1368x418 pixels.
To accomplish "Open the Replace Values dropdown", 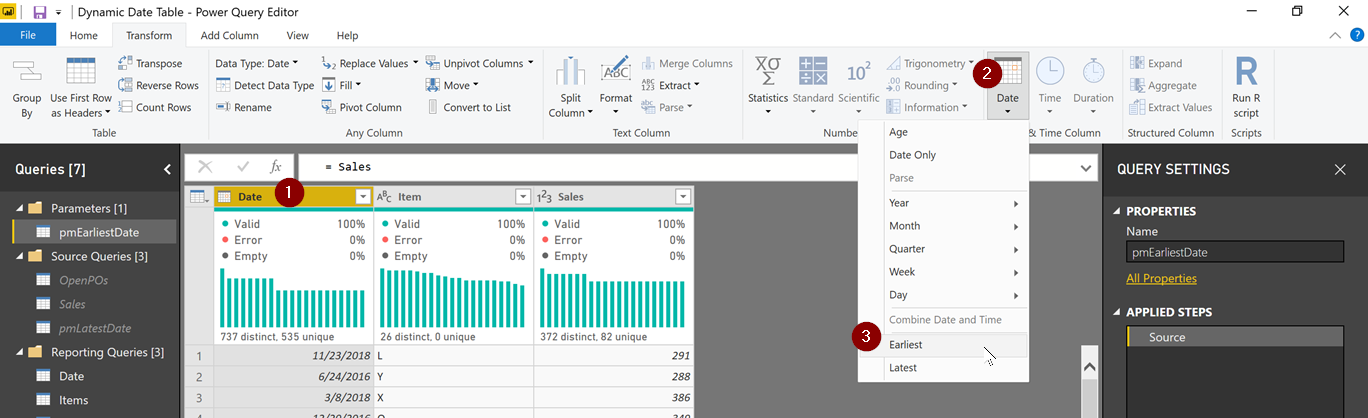I will pyautogui.click(x=371, y=63).
